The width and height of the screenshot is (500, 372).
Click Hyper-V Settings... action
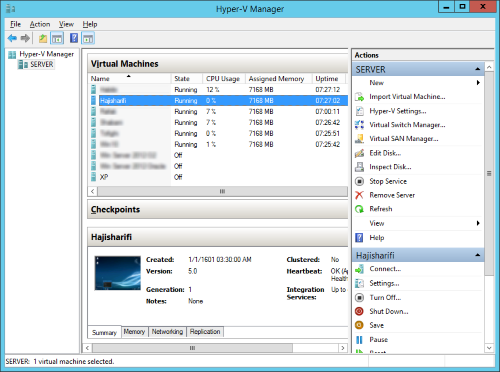coord(398,111)
